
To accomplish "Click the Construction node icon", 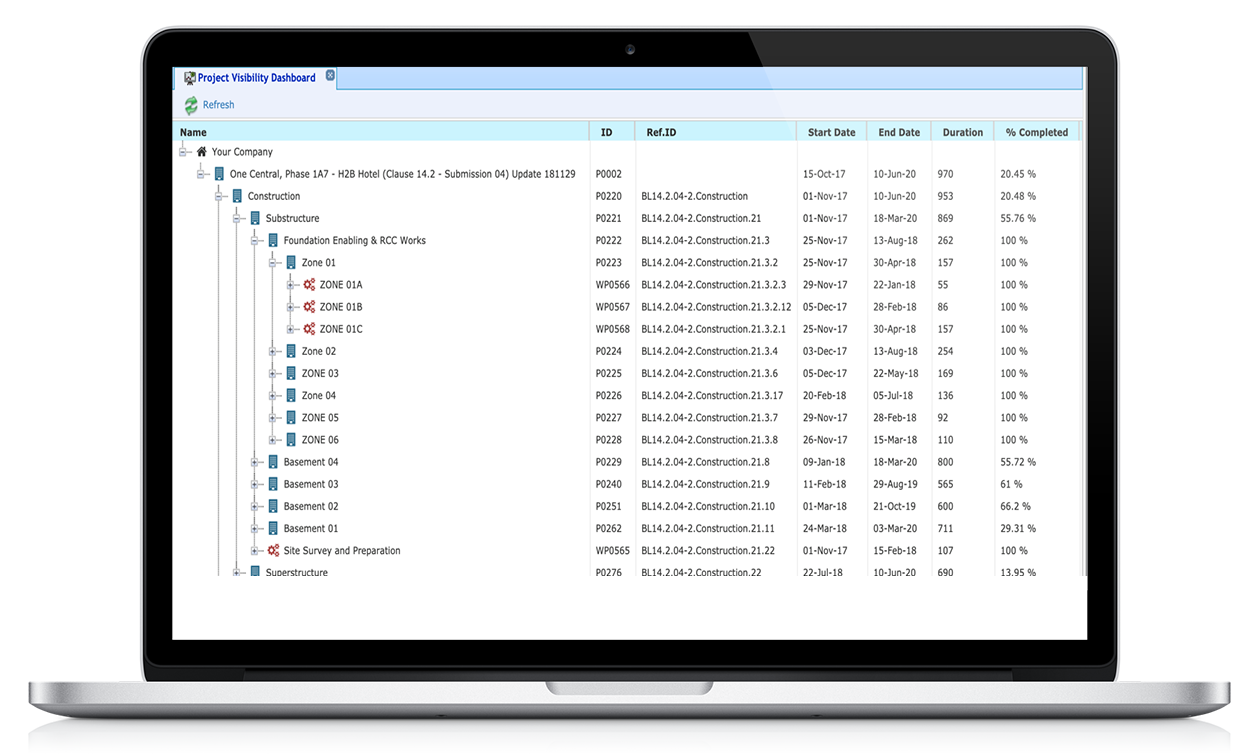I will click(x=237, y=196).
